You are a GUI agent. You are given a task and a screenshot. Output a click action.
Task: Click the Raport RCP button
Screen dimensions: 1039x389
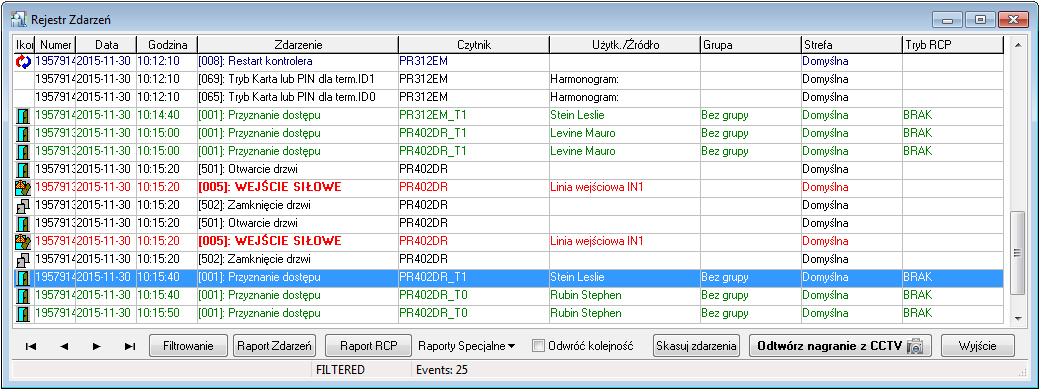pos(368,345)
